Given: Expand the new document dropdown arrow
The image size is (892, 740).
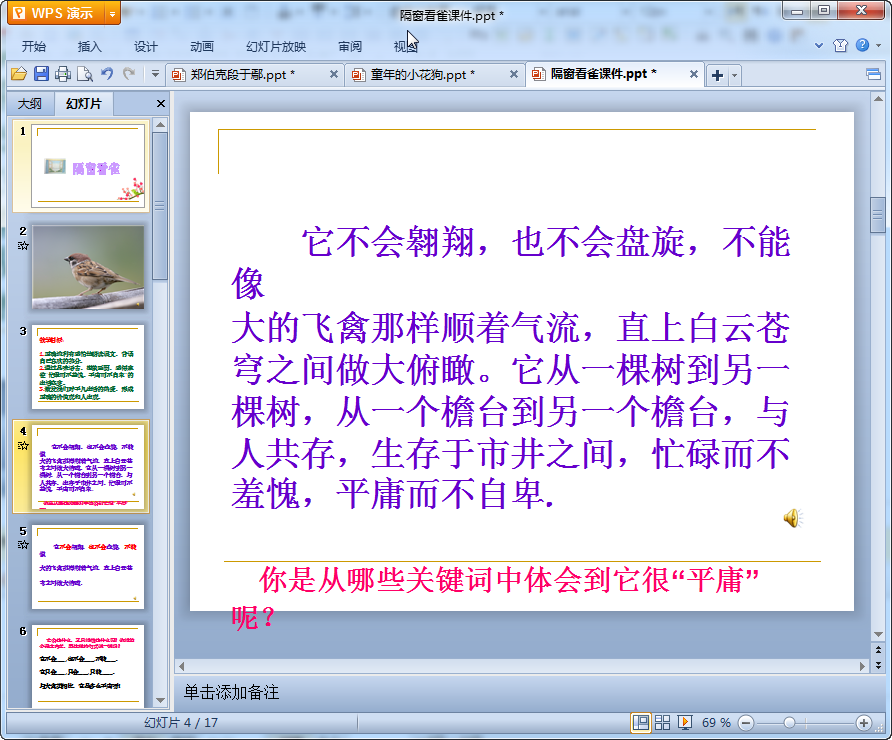Looking at the screenshot, I should tap(734, 75).
